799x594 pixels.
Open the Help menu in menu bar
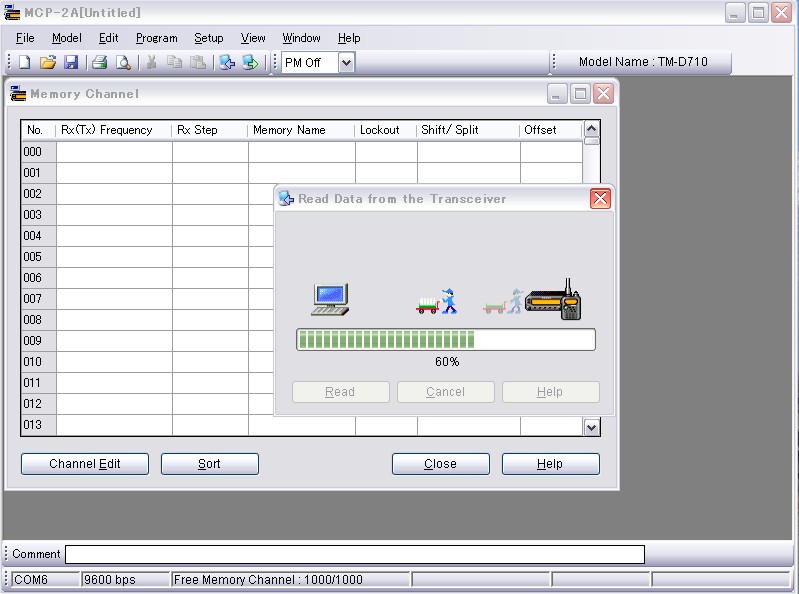click(349, 38)
